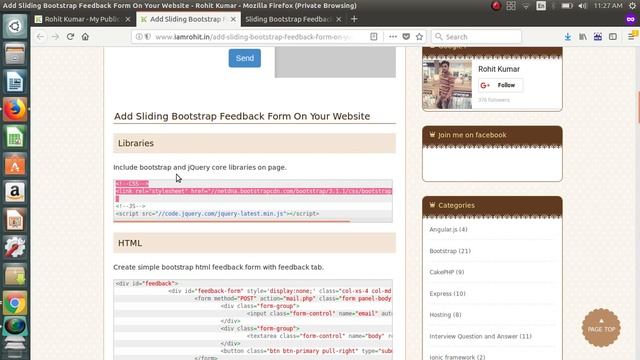Viewport: 640px width, 360px height.
Task: Select the Add Sliding Bootstrap tab
Action: click(x=188, y=19)
